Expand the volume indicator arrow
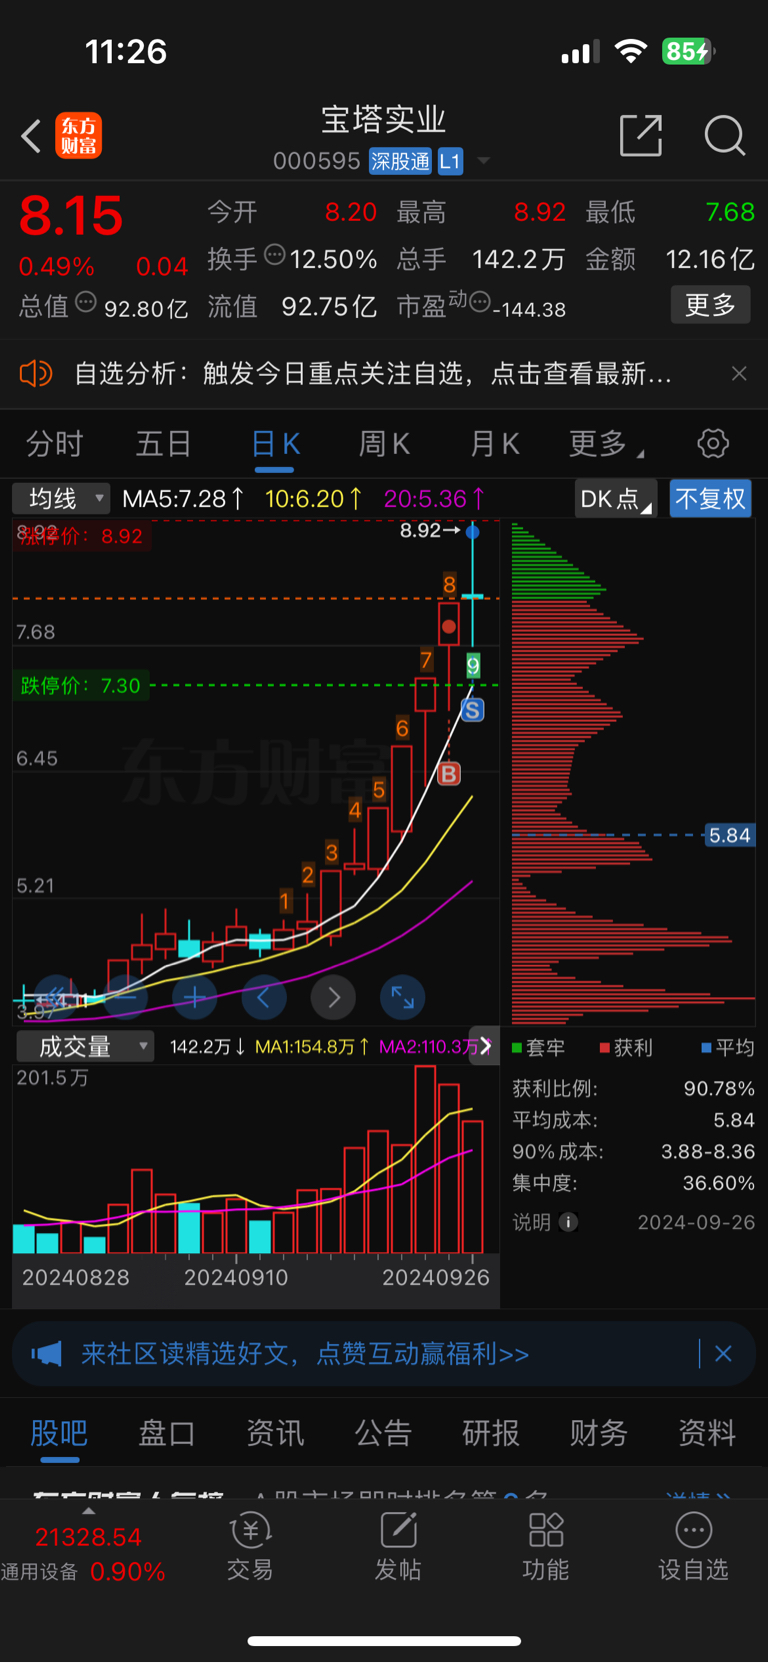 coord(485,1046)
